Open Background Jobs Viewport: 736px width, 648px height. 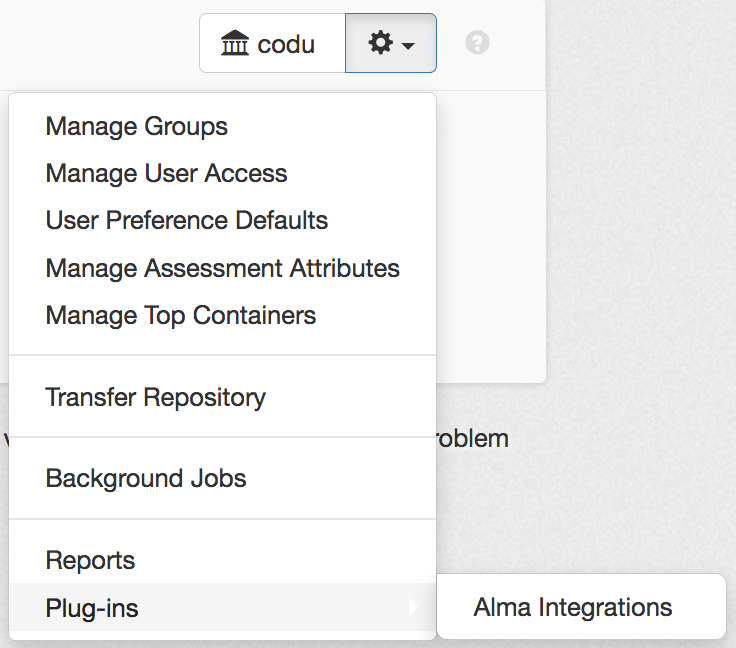(x=146, y=479)
